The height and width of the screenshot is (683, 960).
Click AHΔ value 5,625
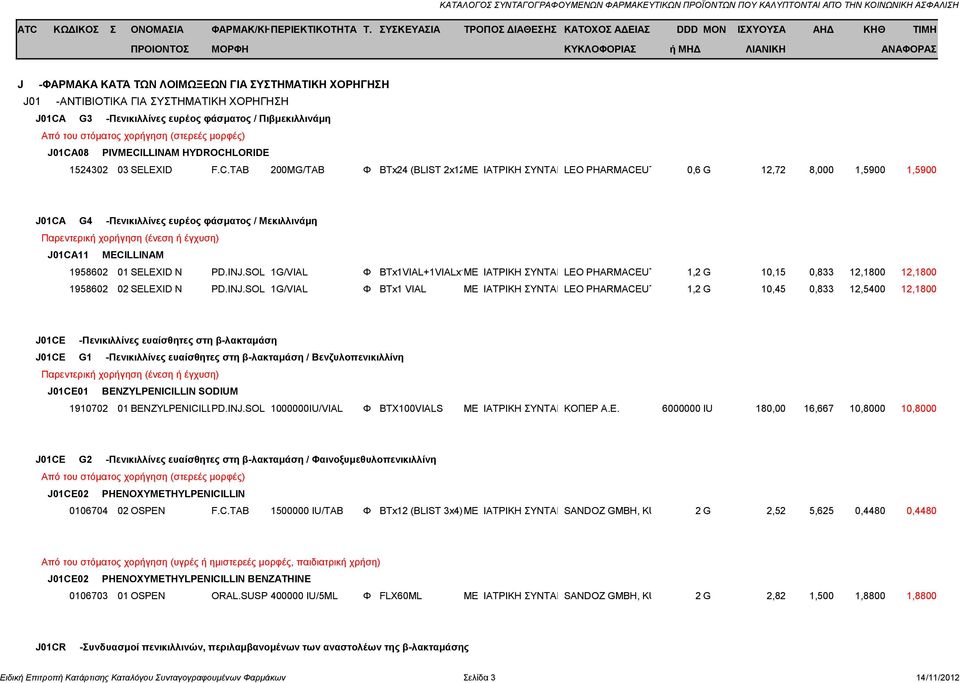coord(821,511)
